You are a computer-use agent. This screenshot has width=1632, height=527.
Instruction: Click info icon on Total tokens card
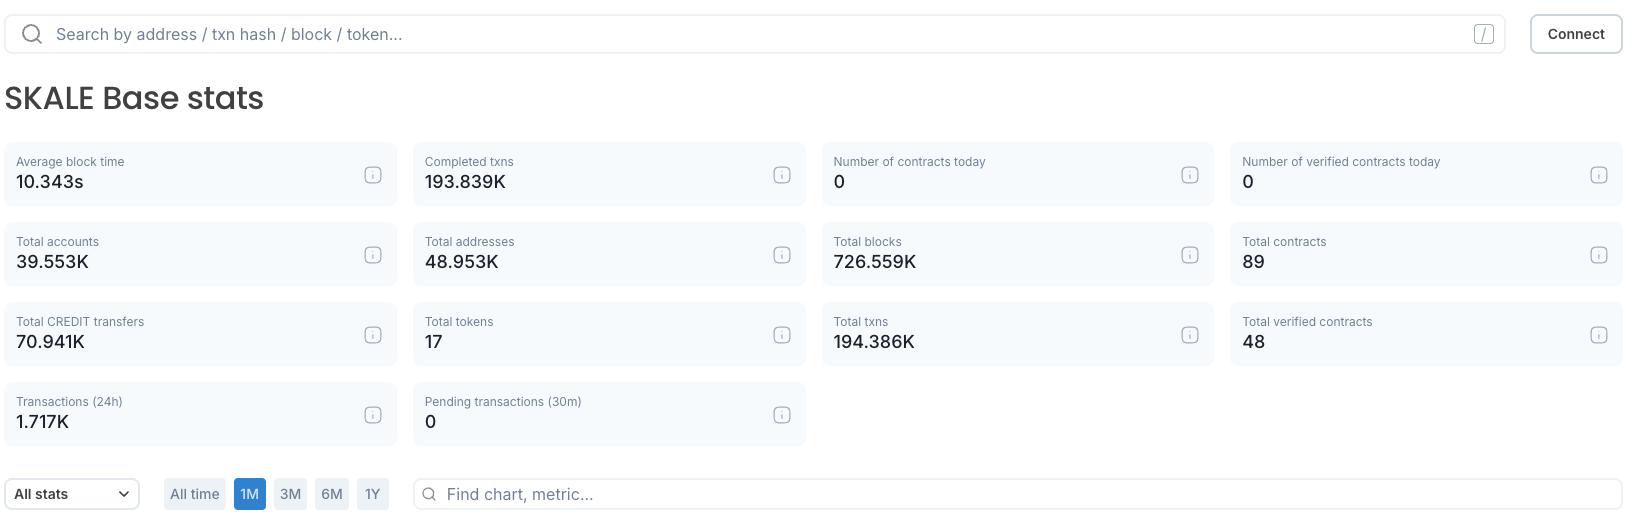click(x=782, y=335)
